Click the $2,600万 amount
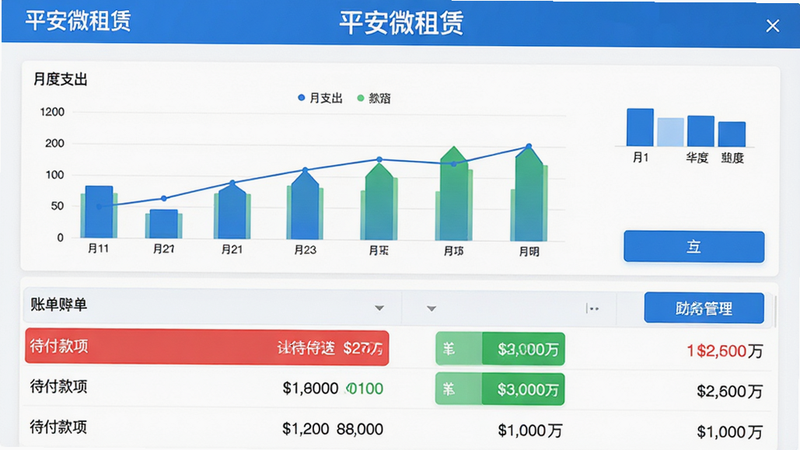Screen dimensions: 800x450 coord(730,392)
